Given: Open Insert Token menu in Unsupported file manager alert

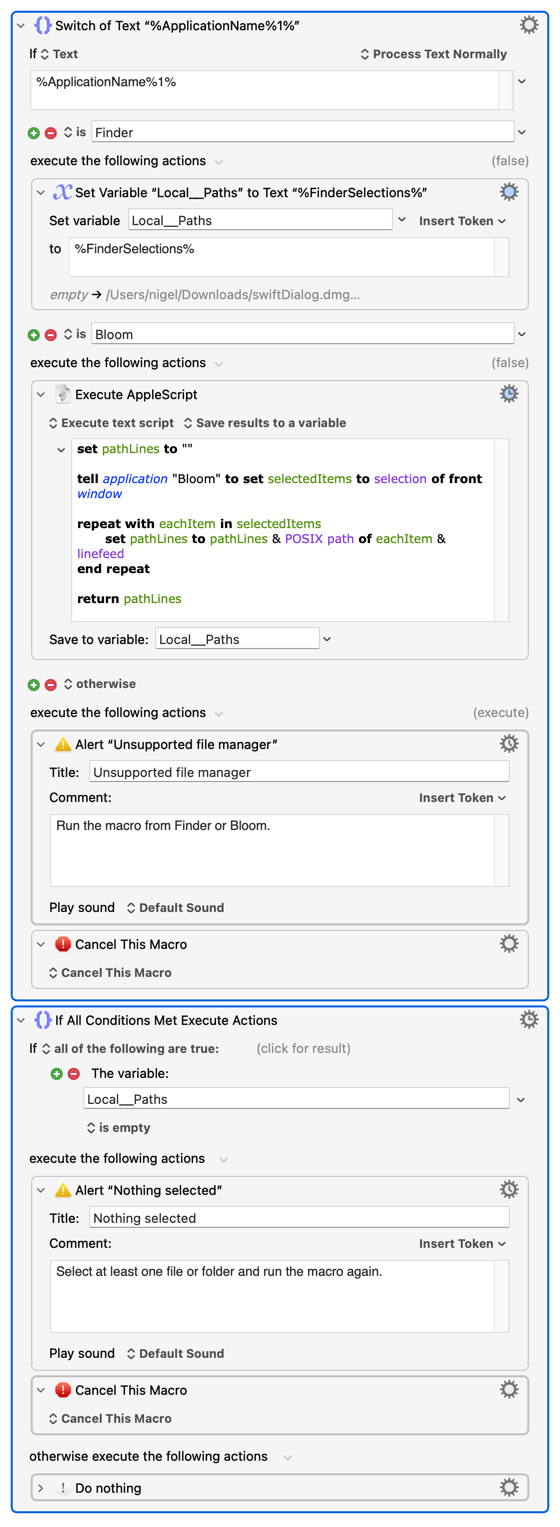Looking at the screenshot, I should (x=462, y=798).
